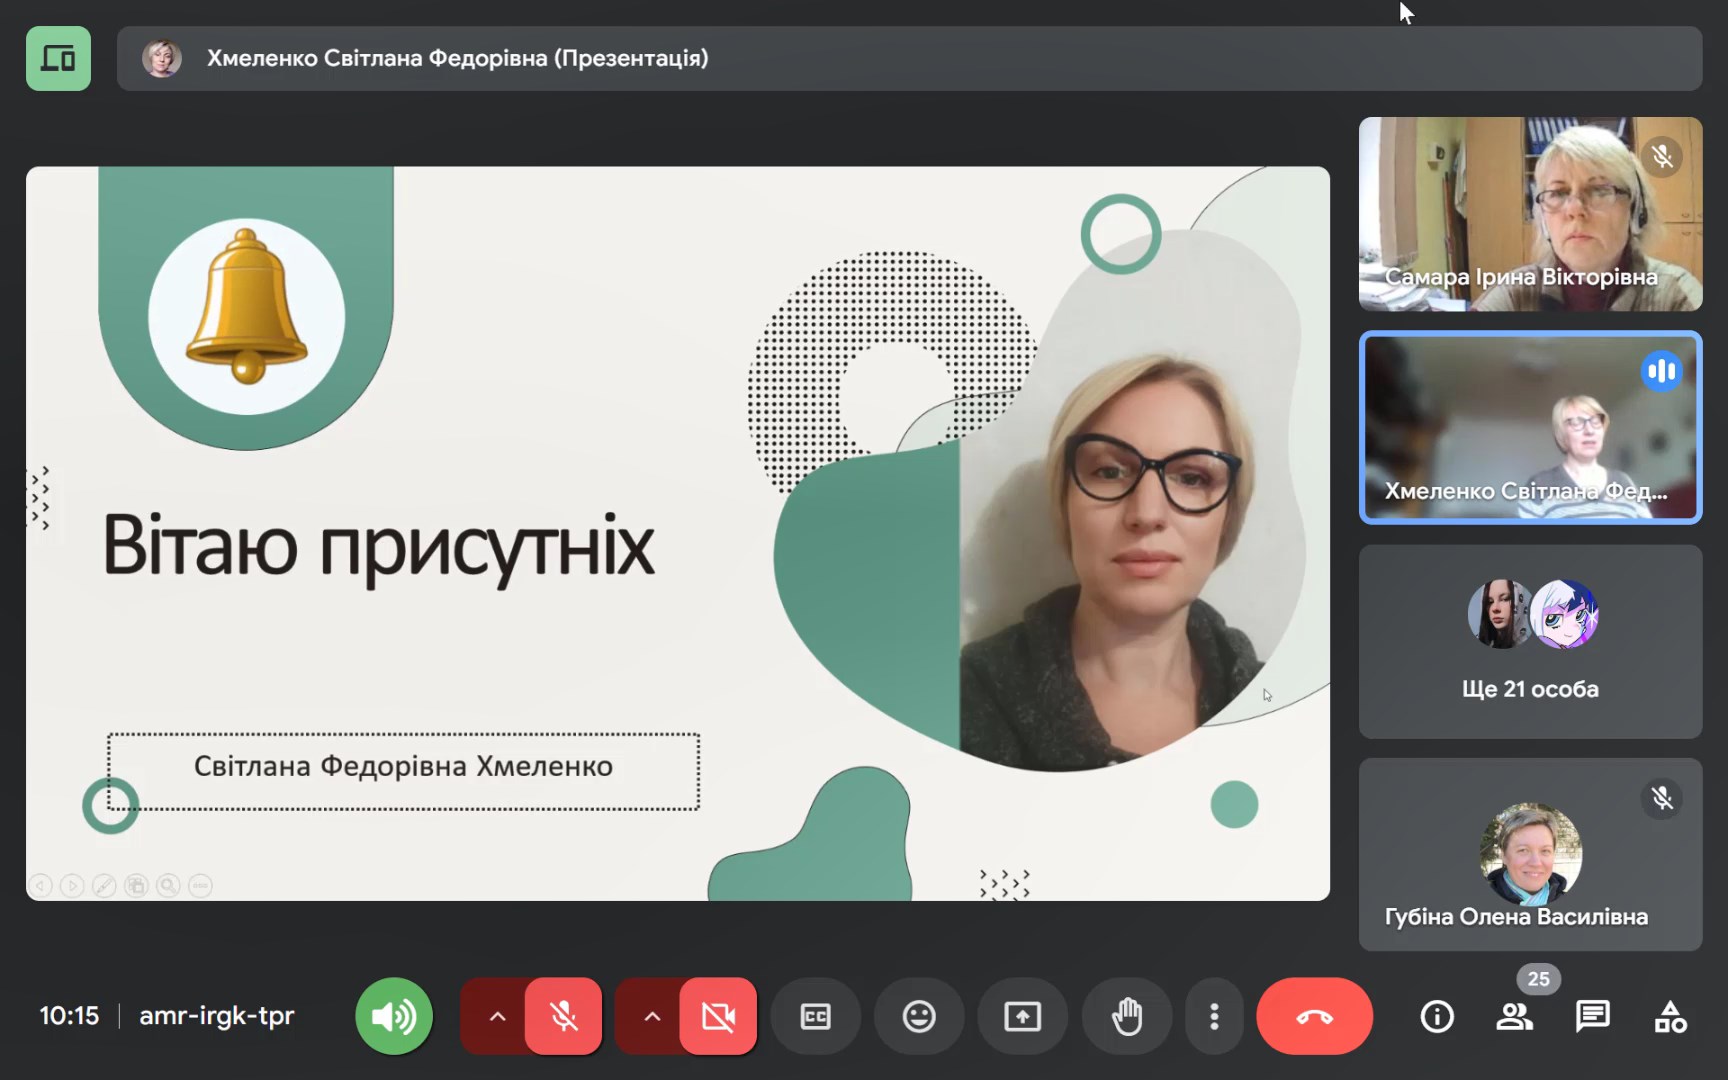1728x1080 pixels.
Task: Raise your hand
Action: (x=1127, y=1017)
